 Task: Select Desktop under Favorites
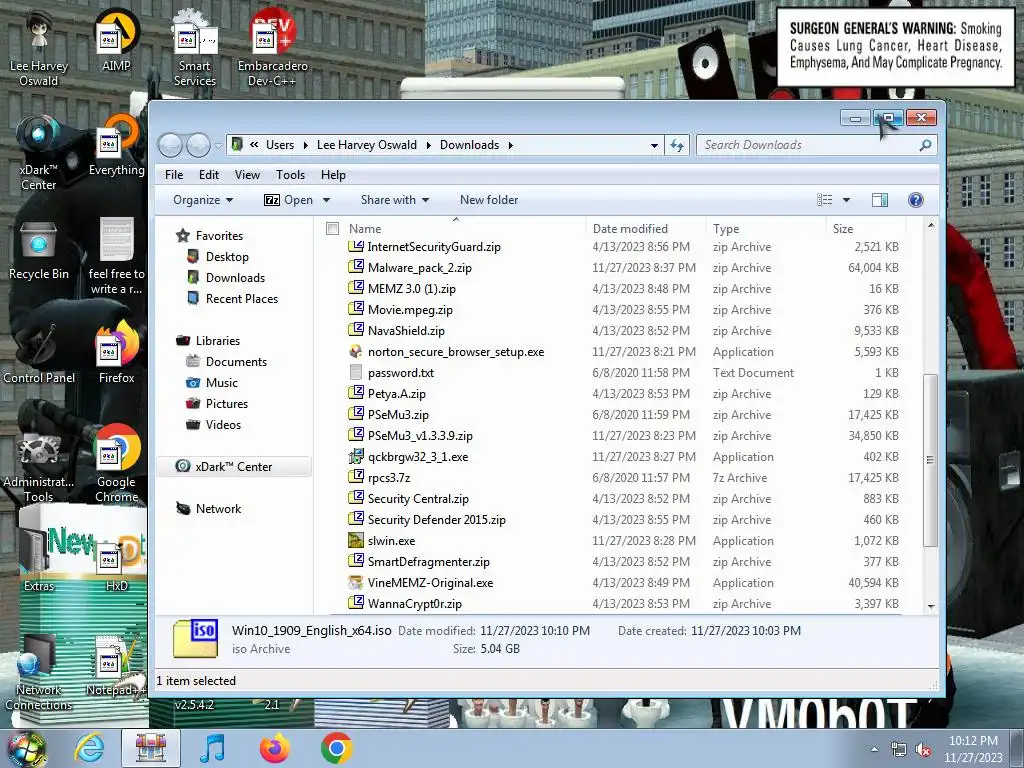[227, 257]
